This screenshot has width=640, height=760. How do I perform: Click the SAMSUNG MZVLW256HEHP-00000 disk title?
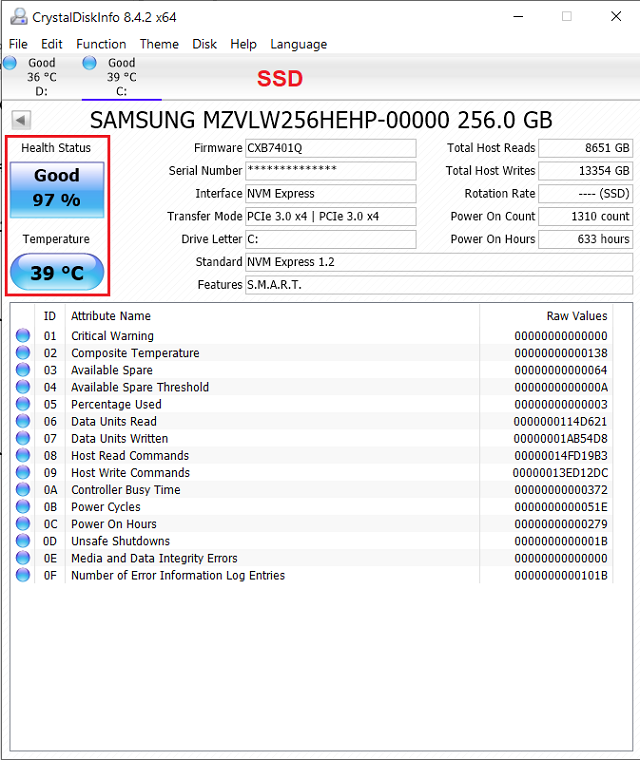[x=321, y=120]
